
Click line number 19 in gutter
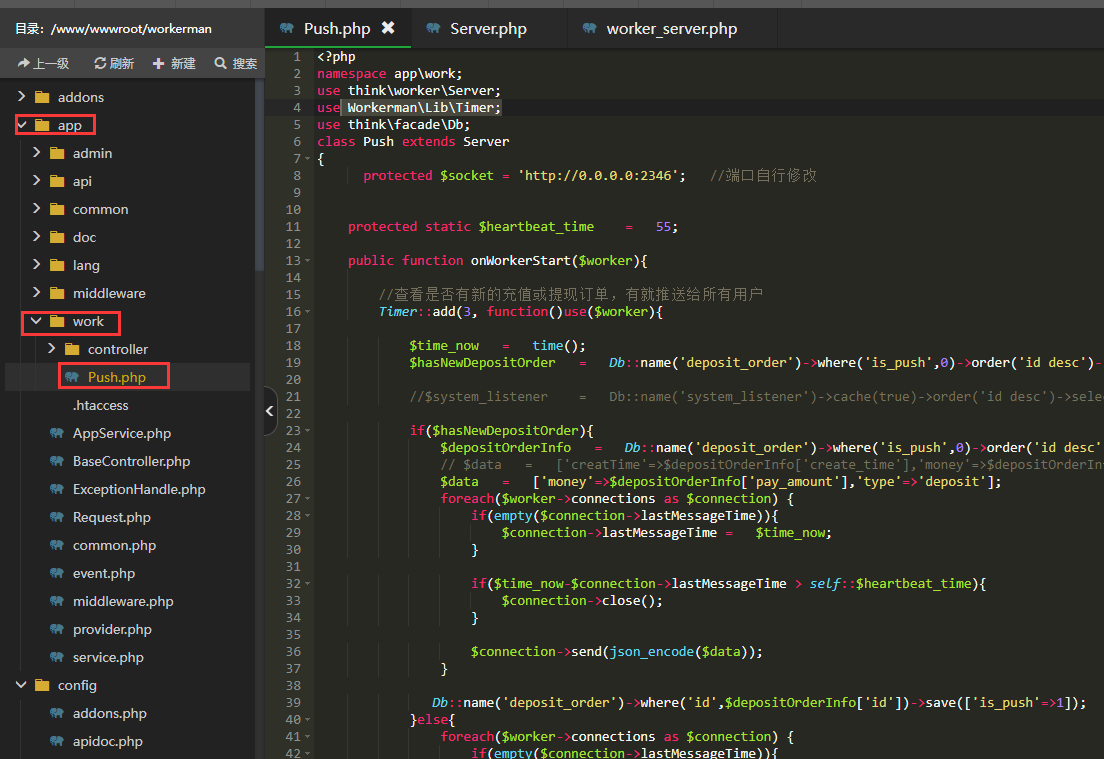(x=294, y=363)
